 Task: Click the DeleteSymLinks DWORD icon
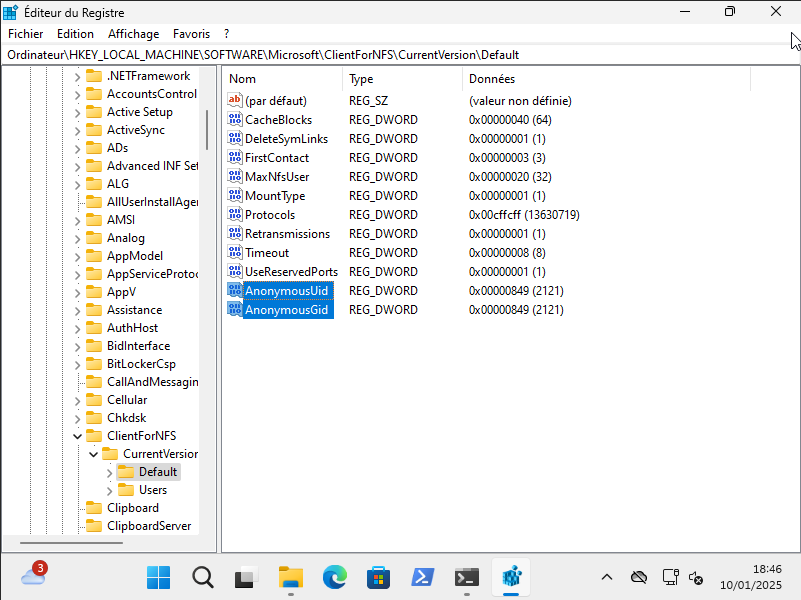[235, 138]
